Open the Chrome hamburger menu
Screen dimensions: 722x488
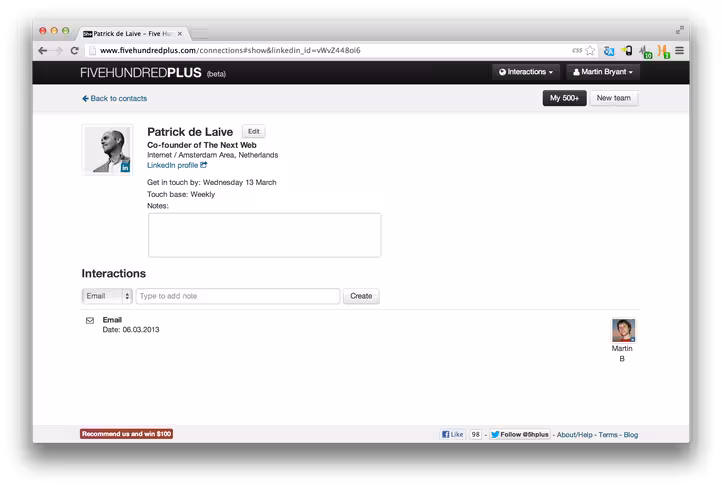(x=680, y=51)
